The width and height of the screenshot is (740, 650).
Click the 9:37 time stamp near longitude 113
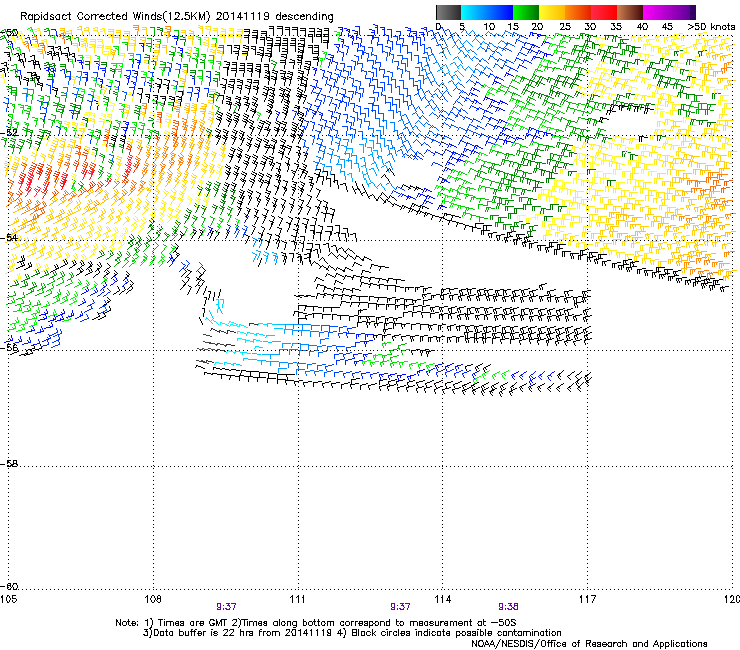[x=400, y=607]
